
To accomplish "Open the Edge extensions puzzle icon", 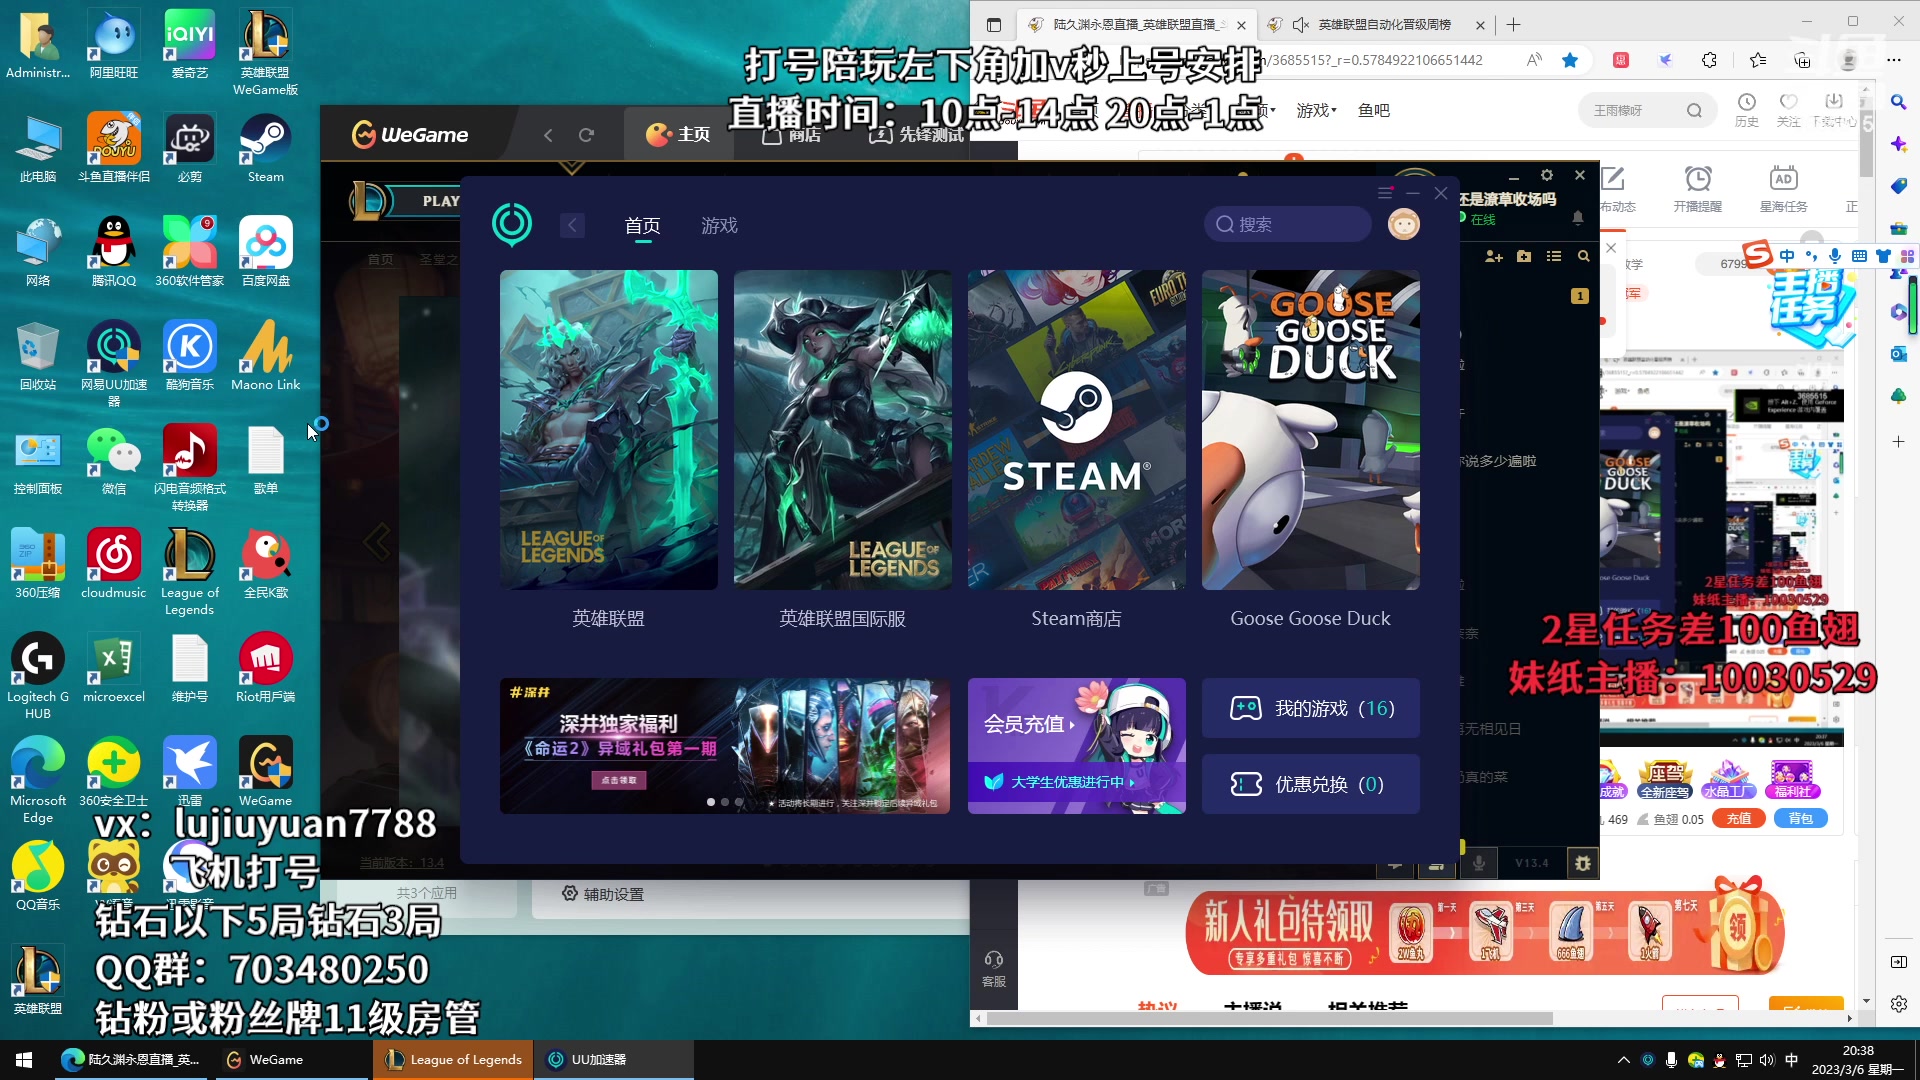I will (1709, 60).
